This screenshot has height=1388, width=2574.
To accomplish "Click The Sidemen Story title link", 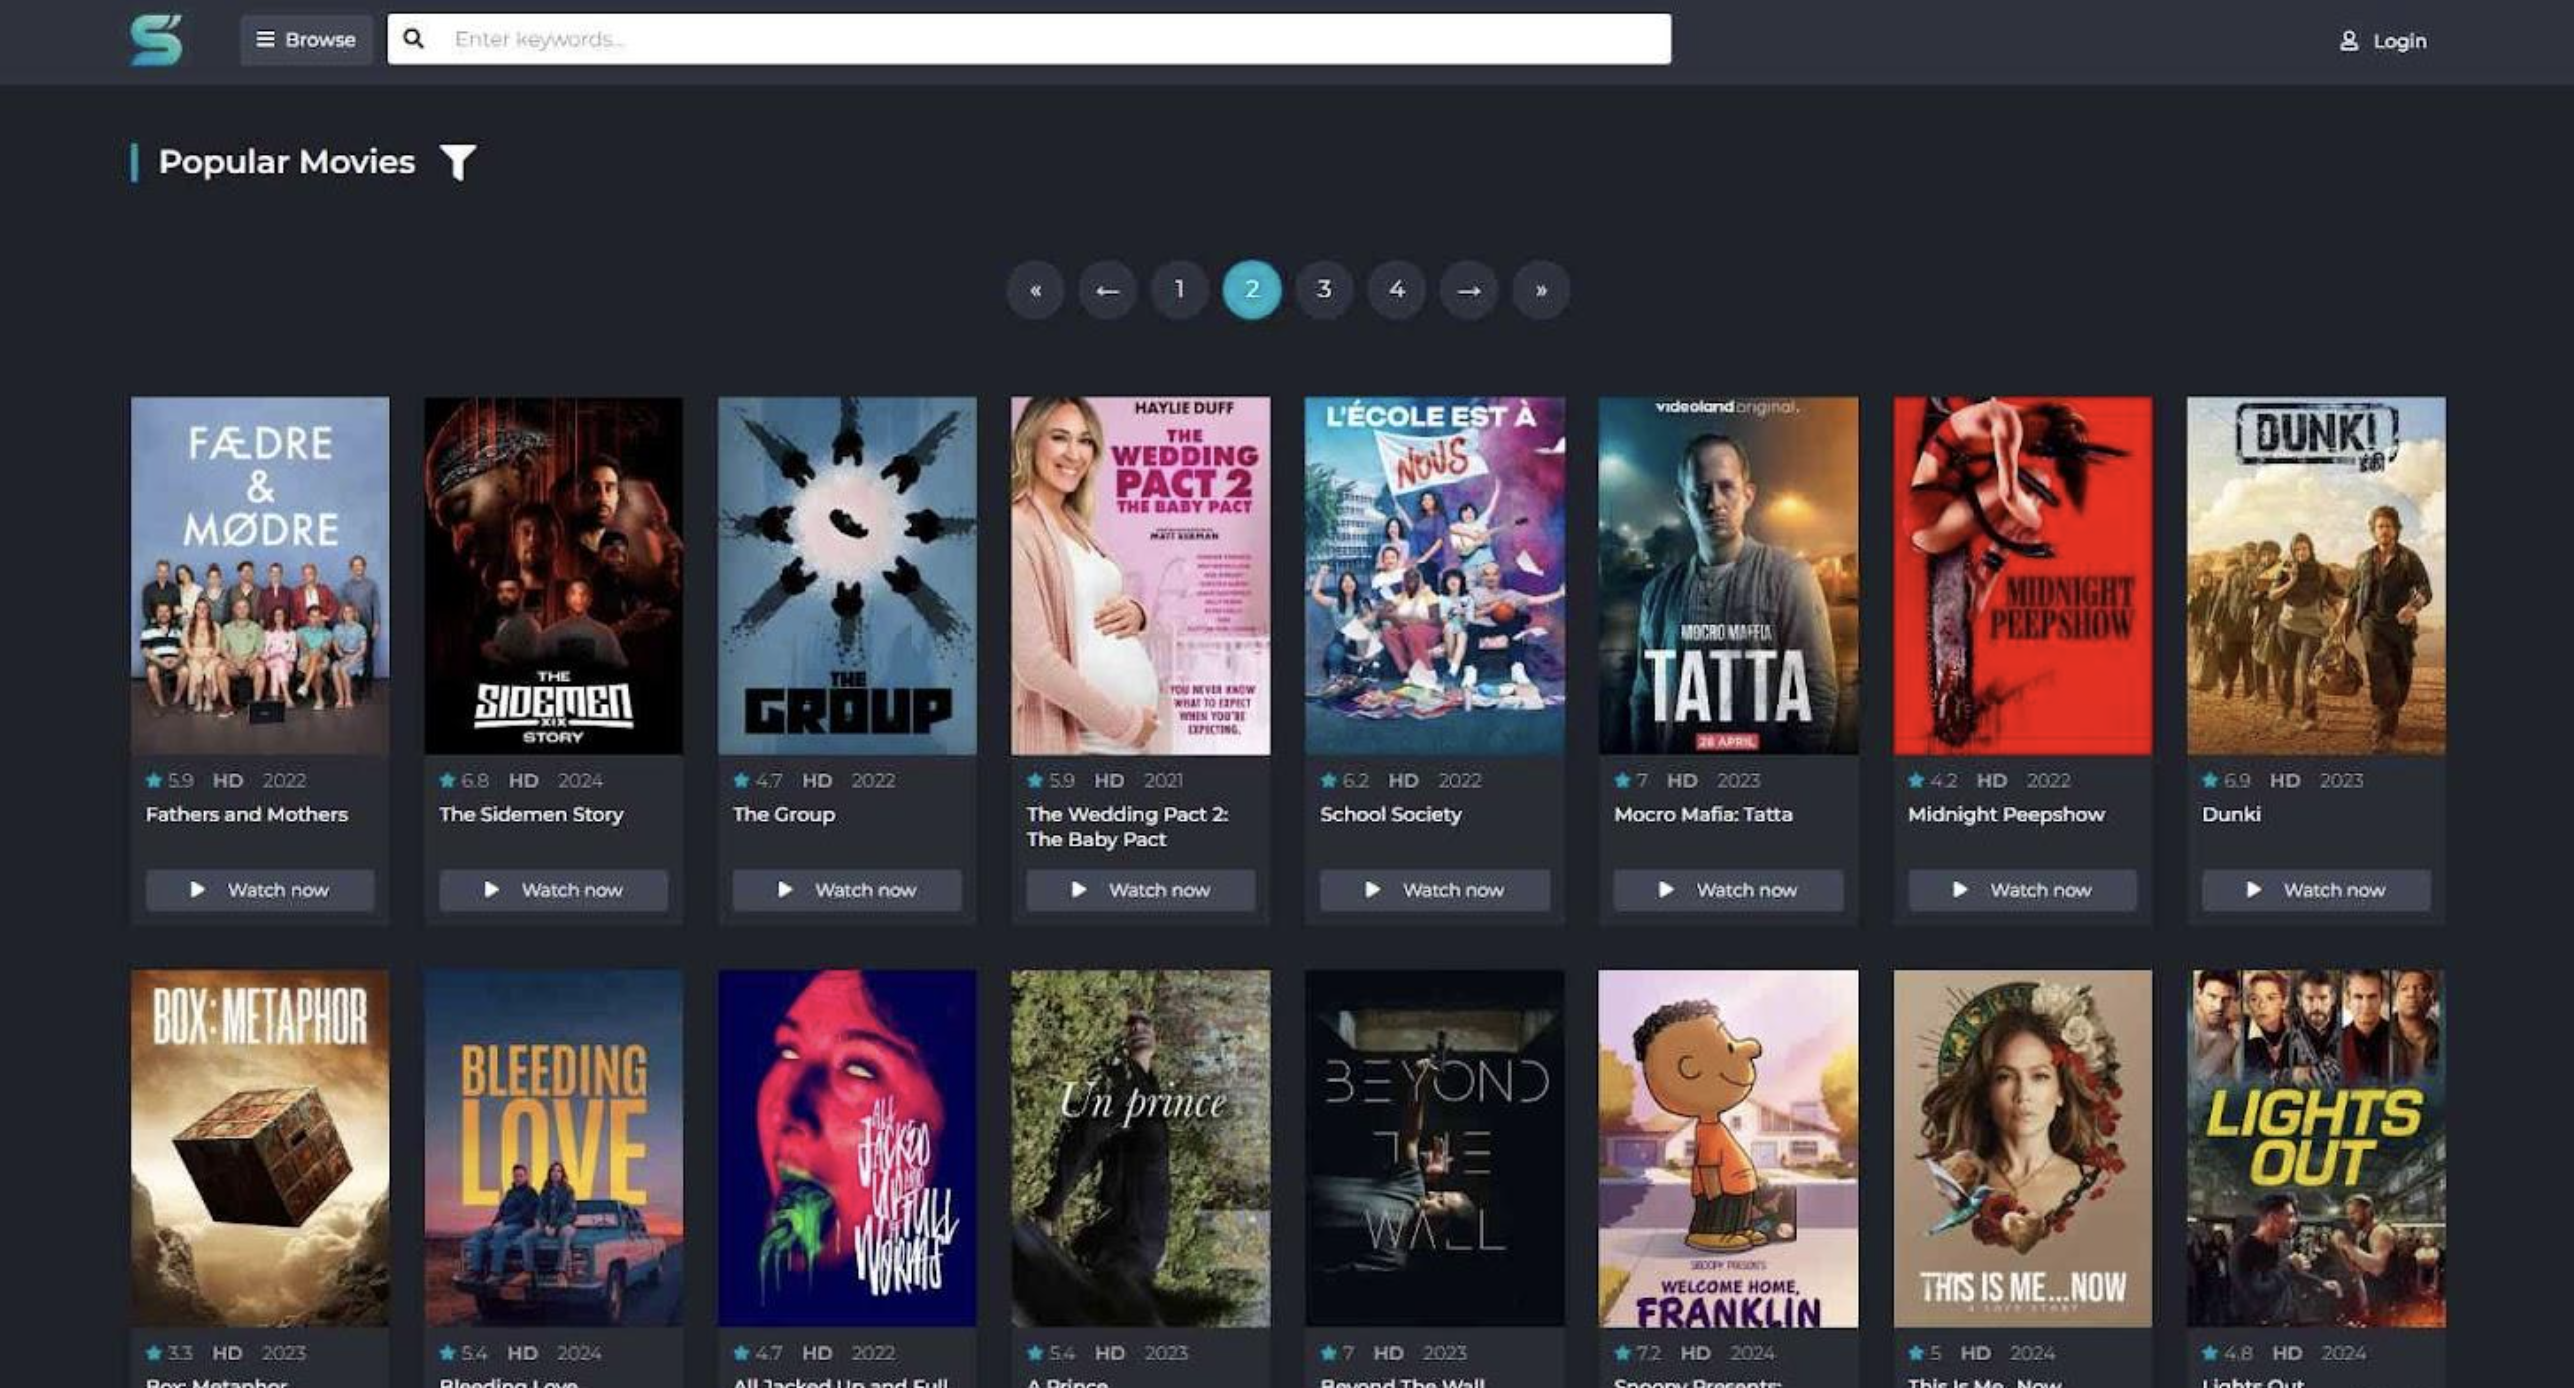I will click(x=531, y=814).
